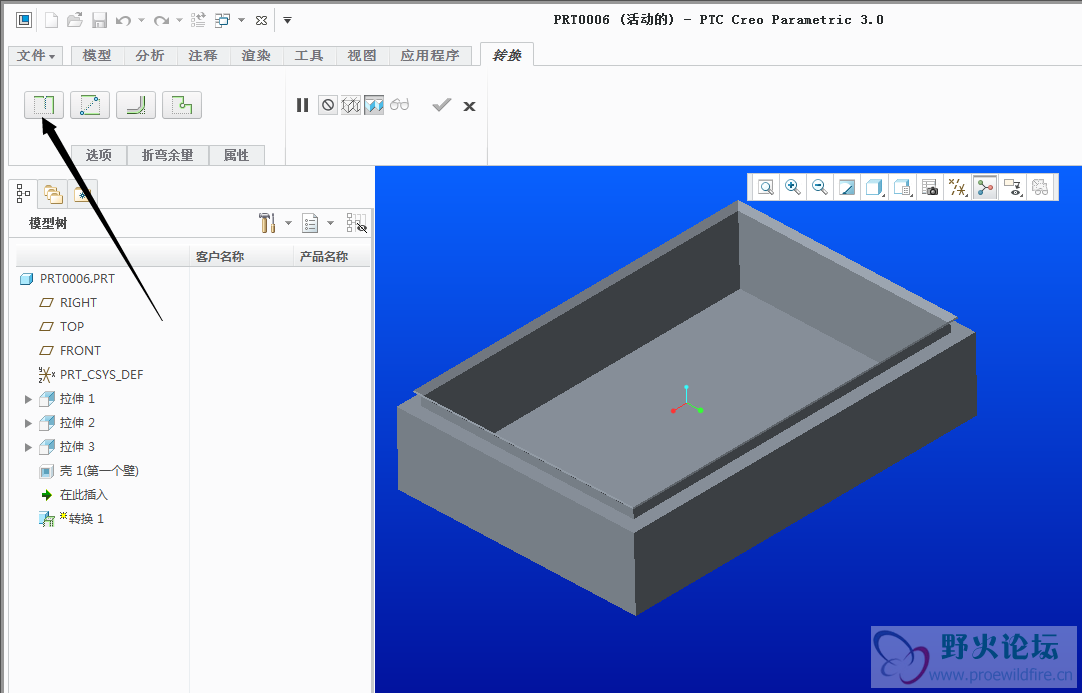Image resolution: width=1082 pixels, height=693 pixels.
Task: Open model tree Settings hammer icon
Action: 268,222
